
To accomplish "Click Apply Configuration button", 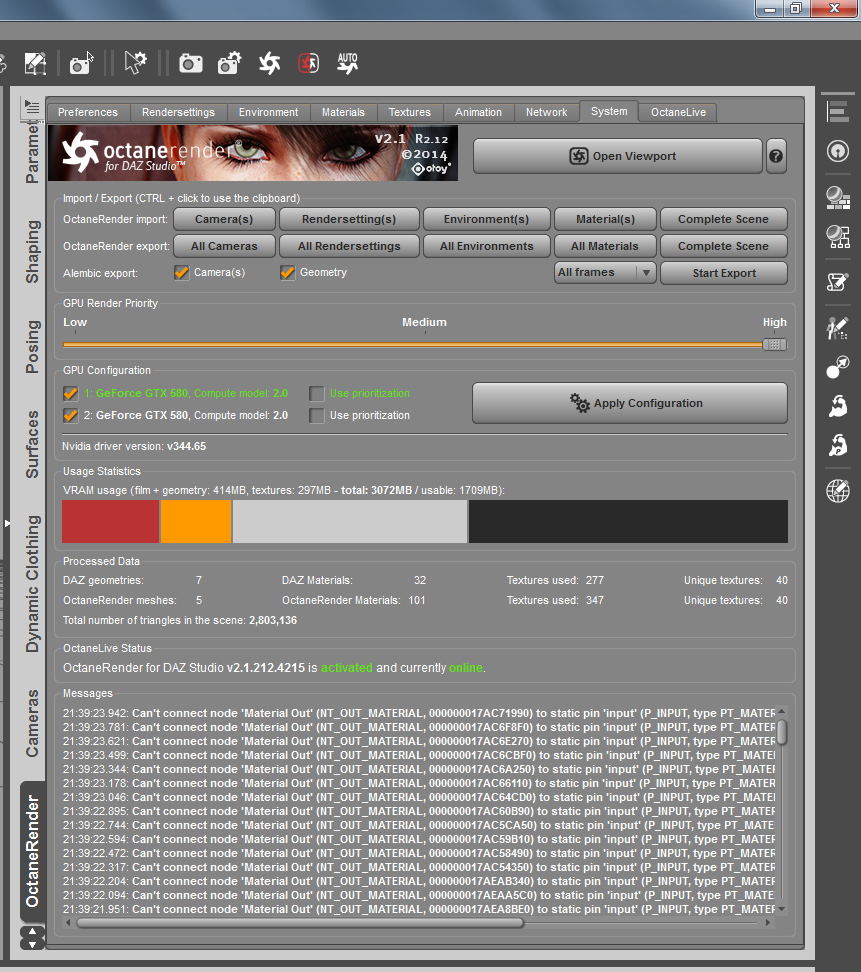I will [630, 403].
